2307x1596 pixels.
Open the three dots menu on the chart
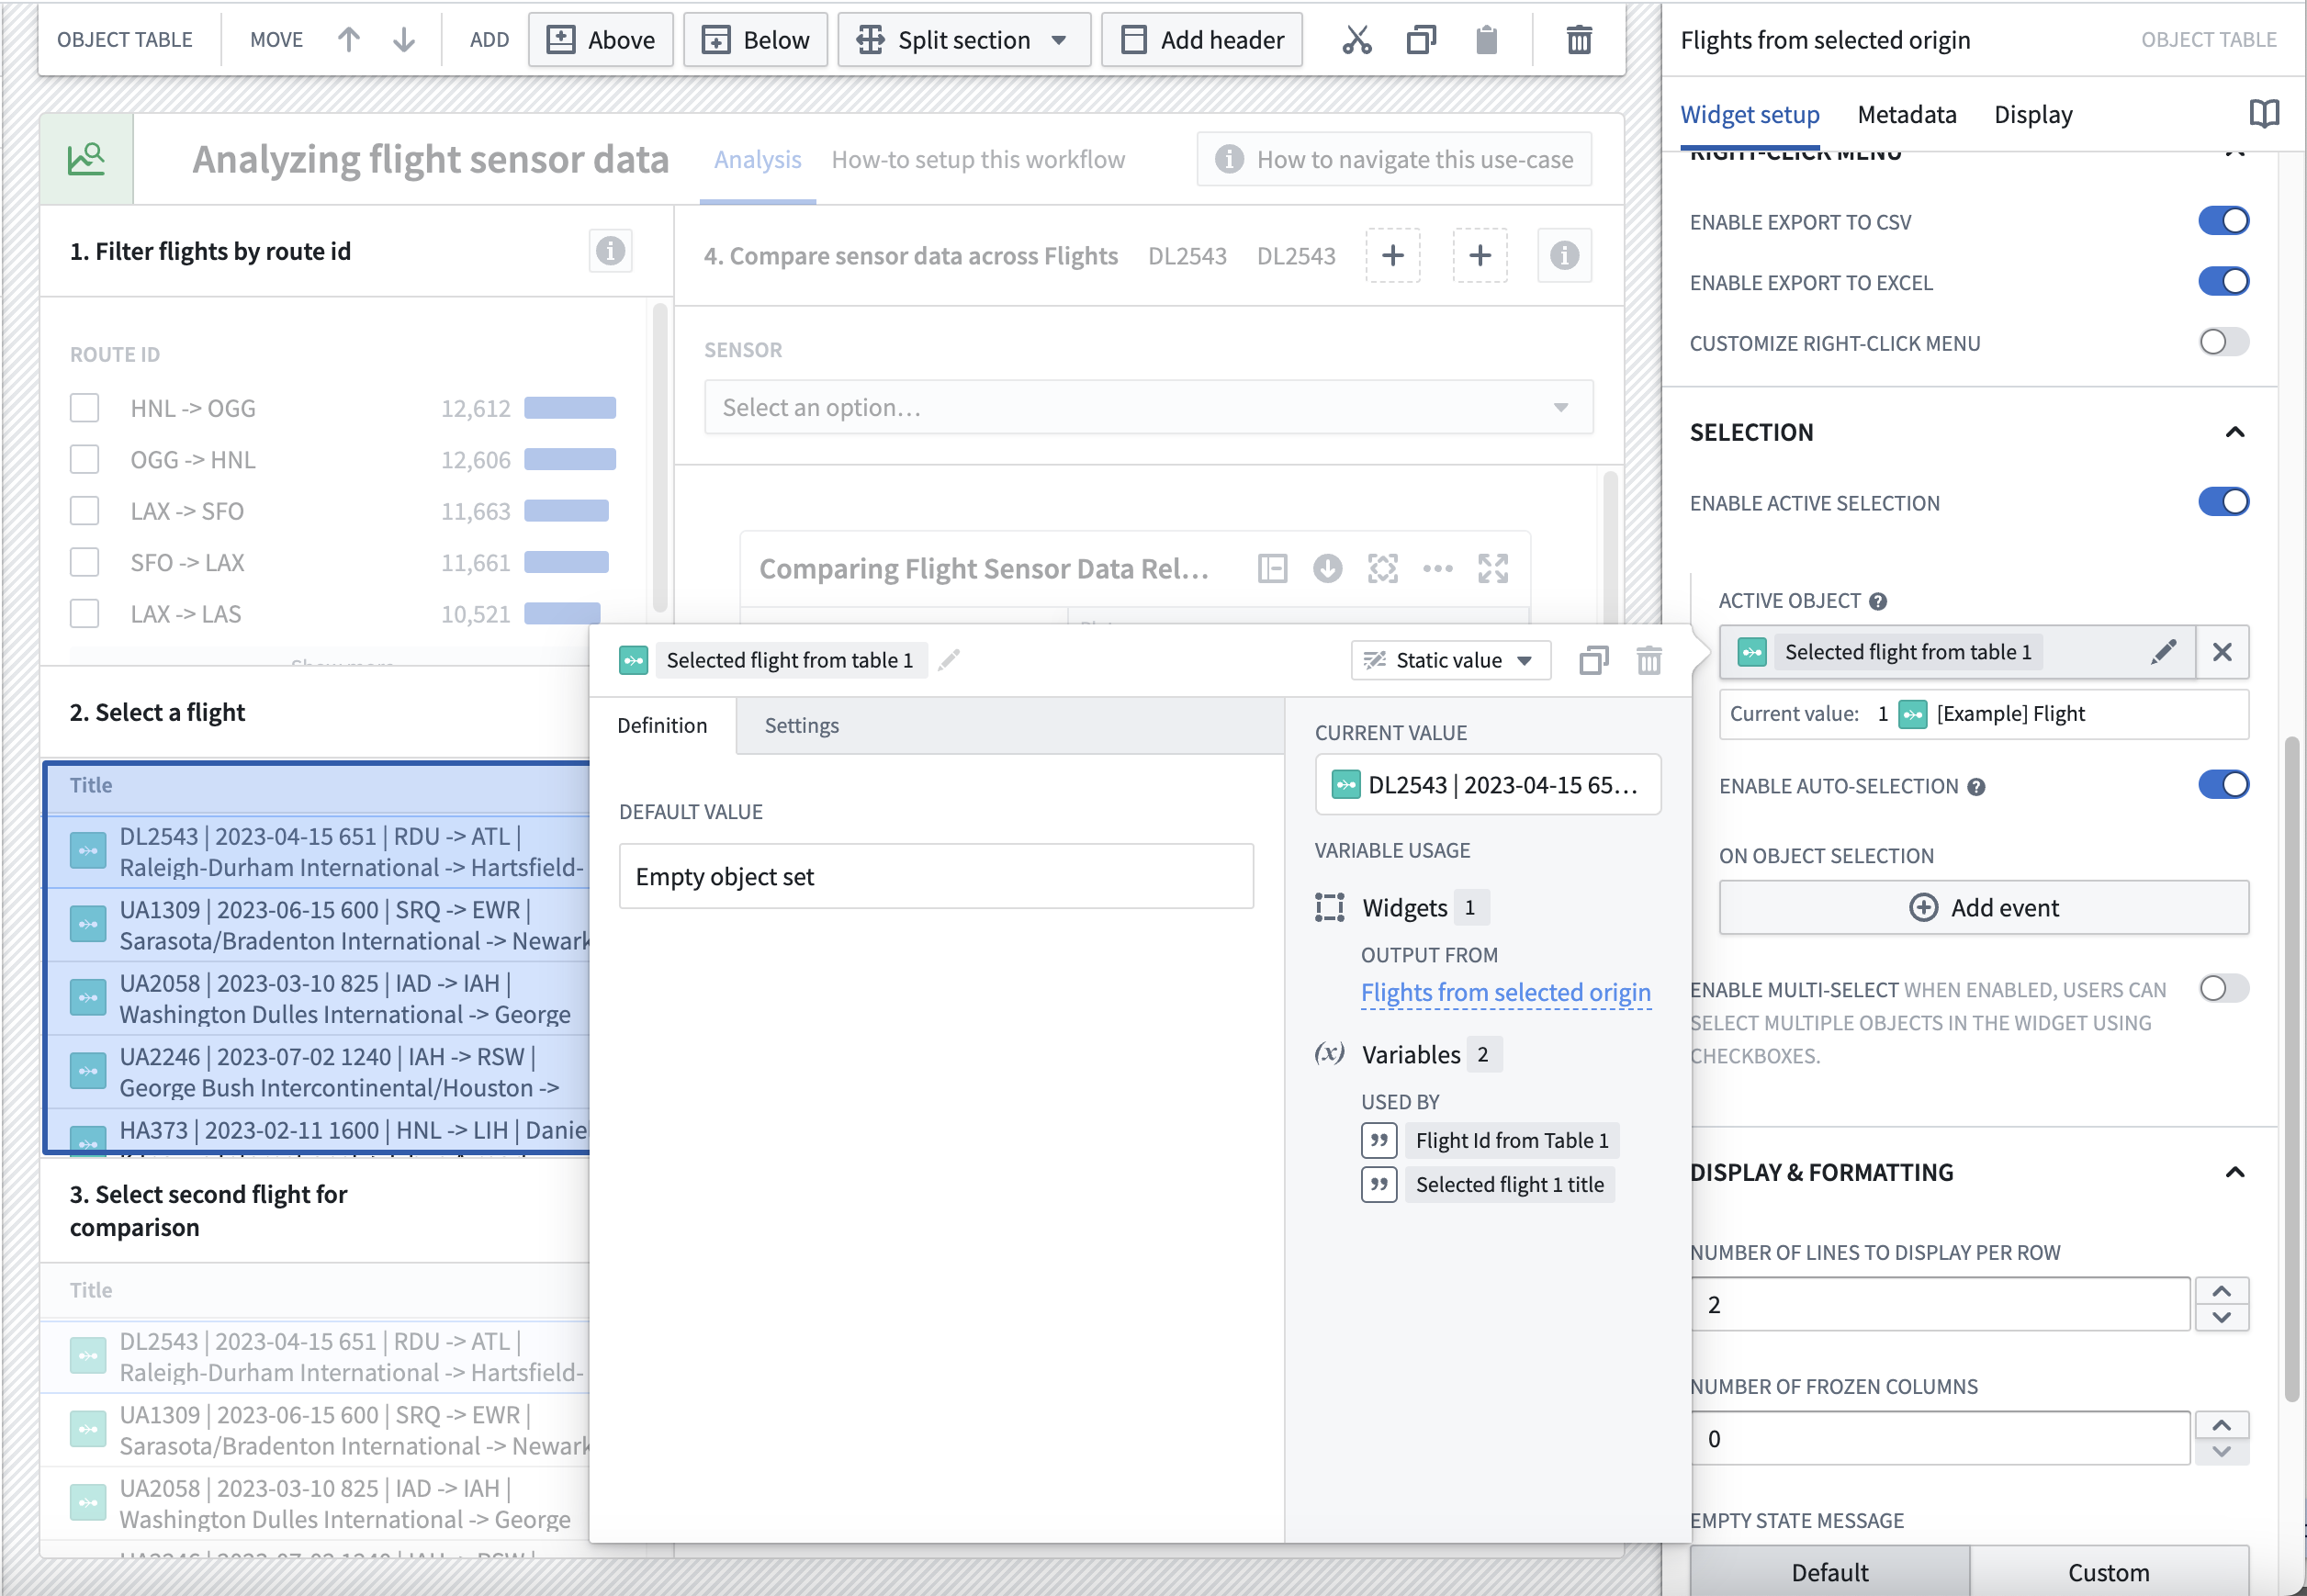[1437, 569]
